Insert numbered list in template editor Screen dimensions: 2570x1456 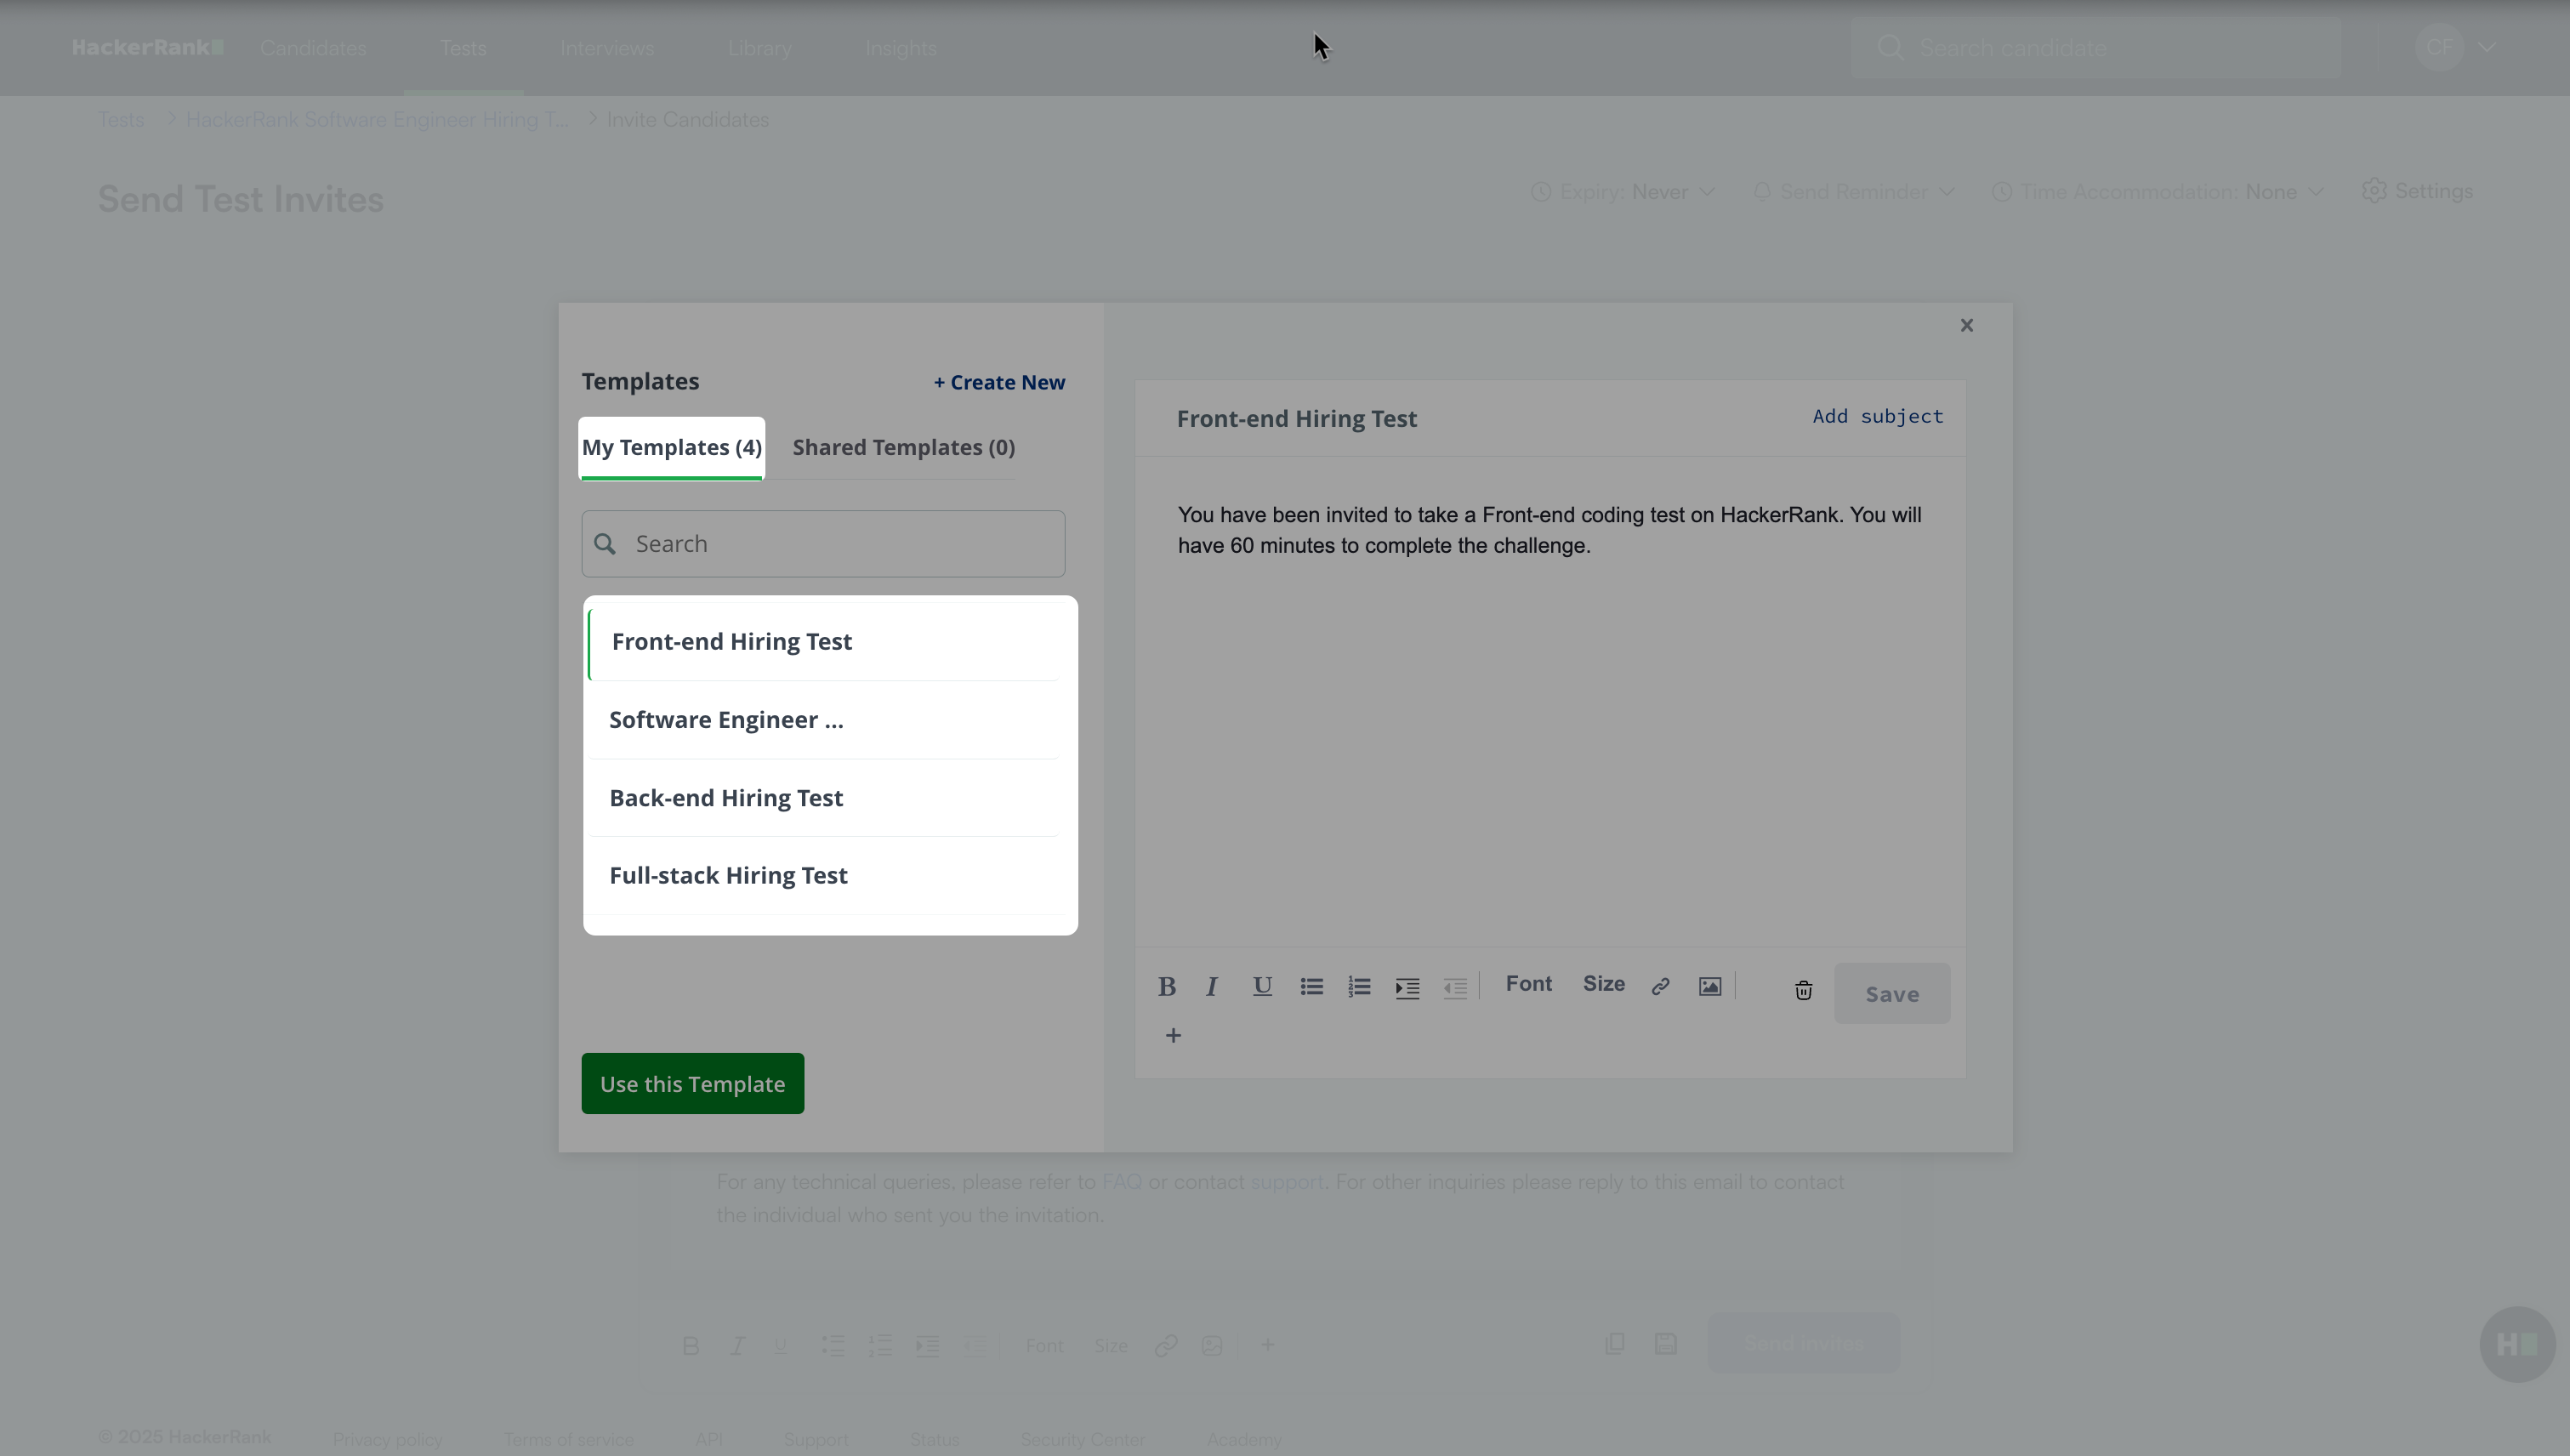pyautogui.click(x=1359, y=987)
